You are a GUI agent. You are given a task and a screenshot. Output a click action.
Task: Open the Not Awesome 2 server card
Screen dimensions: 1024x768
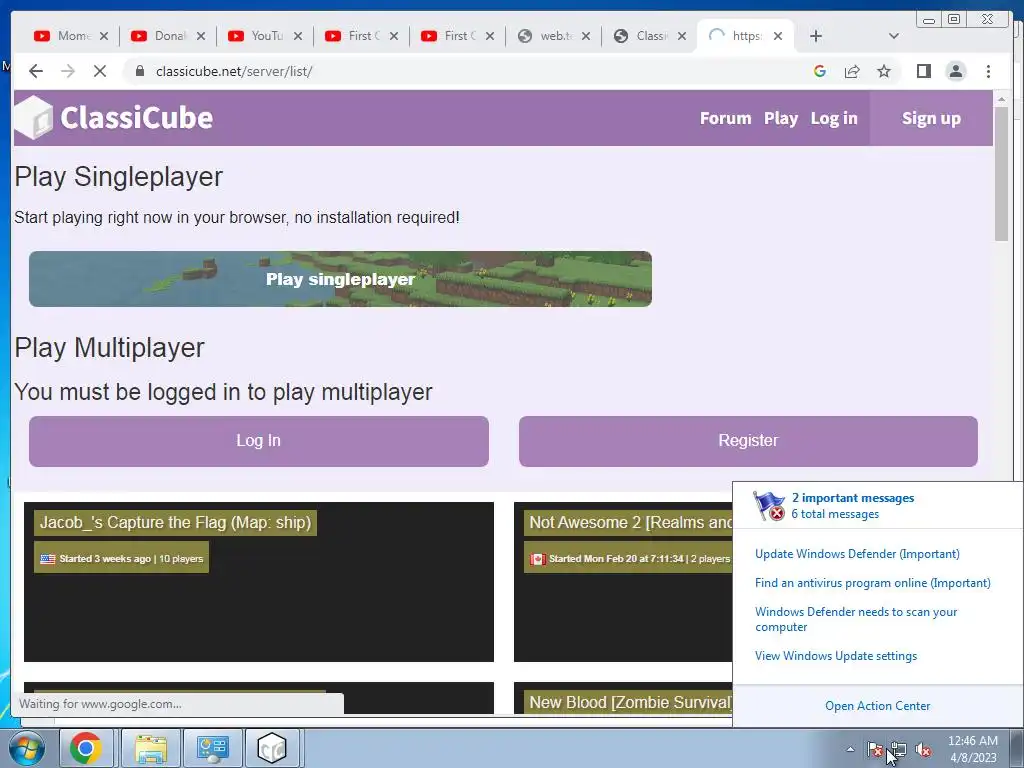click(x=623, y=582)
